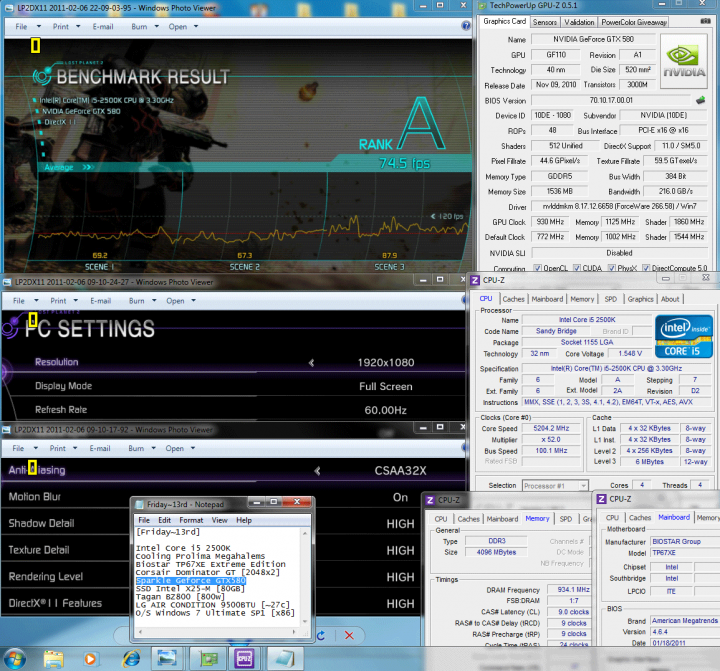This screenshot has height=671, width=720.
Task: Click the highlighted Sparkle Geforce GTX580 line
Action: coord(191,581)
